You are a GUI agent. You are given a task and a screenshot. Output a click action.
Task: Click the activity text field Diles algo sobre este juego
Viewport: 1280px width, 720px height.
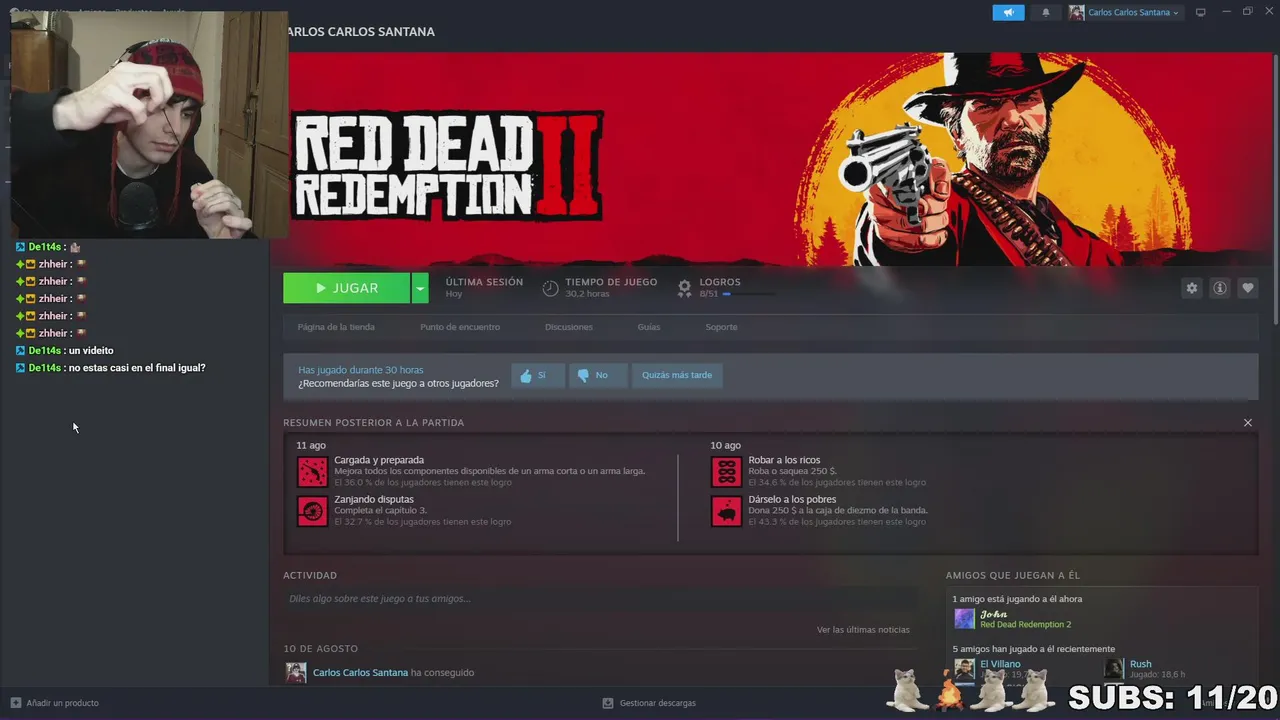click(600, 599)
